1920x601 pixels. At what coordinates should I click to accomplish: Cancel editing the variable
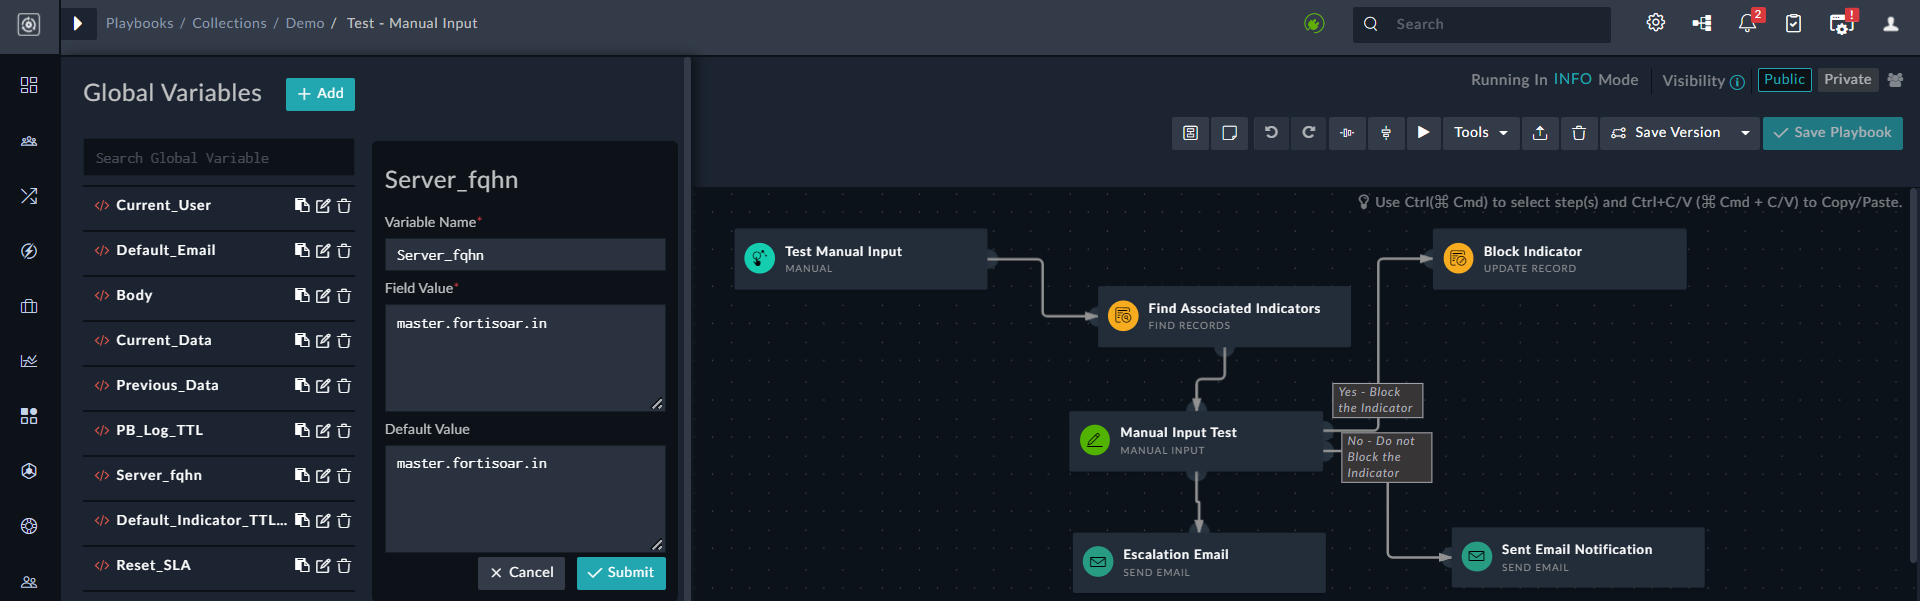point(521,573)
